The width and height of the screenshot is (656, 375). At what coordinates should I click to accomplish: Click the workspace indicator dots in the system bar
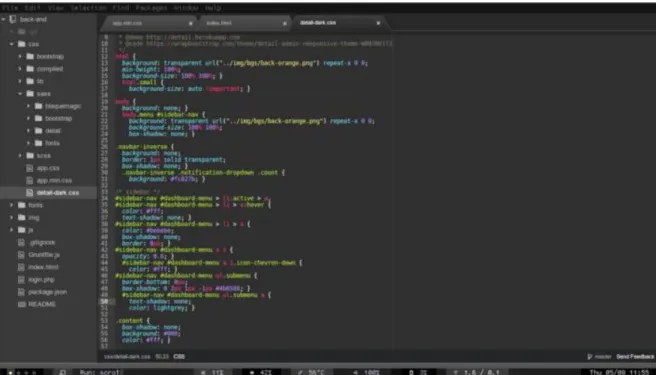click(23, 372)
